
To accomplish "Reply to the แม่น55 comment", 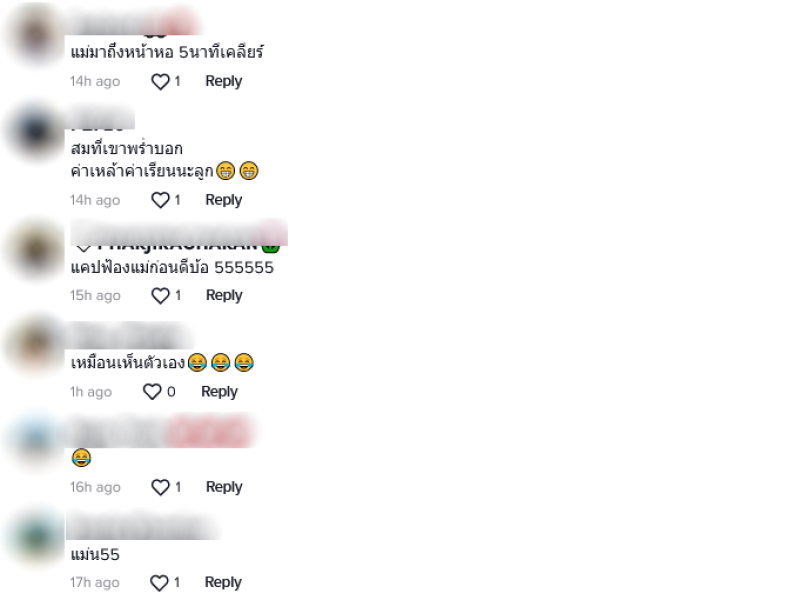I will (223, 583).
